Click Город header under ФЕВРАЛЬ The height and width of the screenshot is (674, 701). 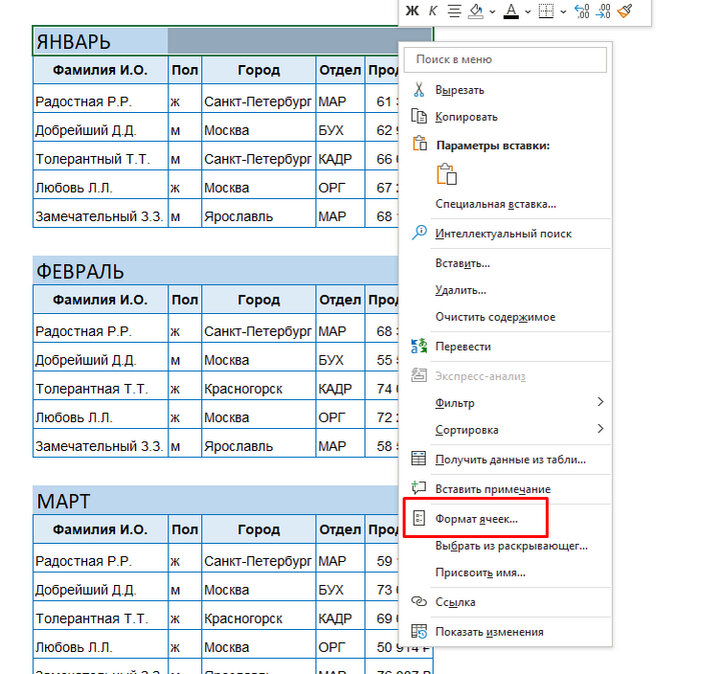(259, 299)
